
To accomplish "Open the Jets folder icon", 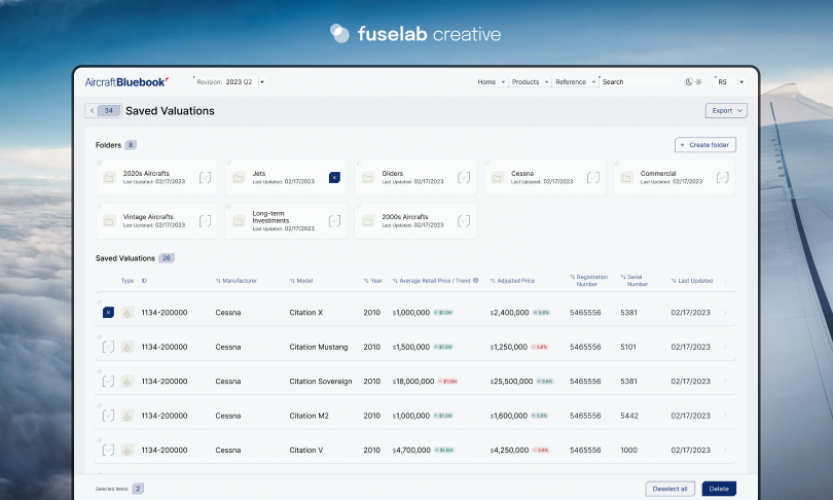I will point(239,178).
